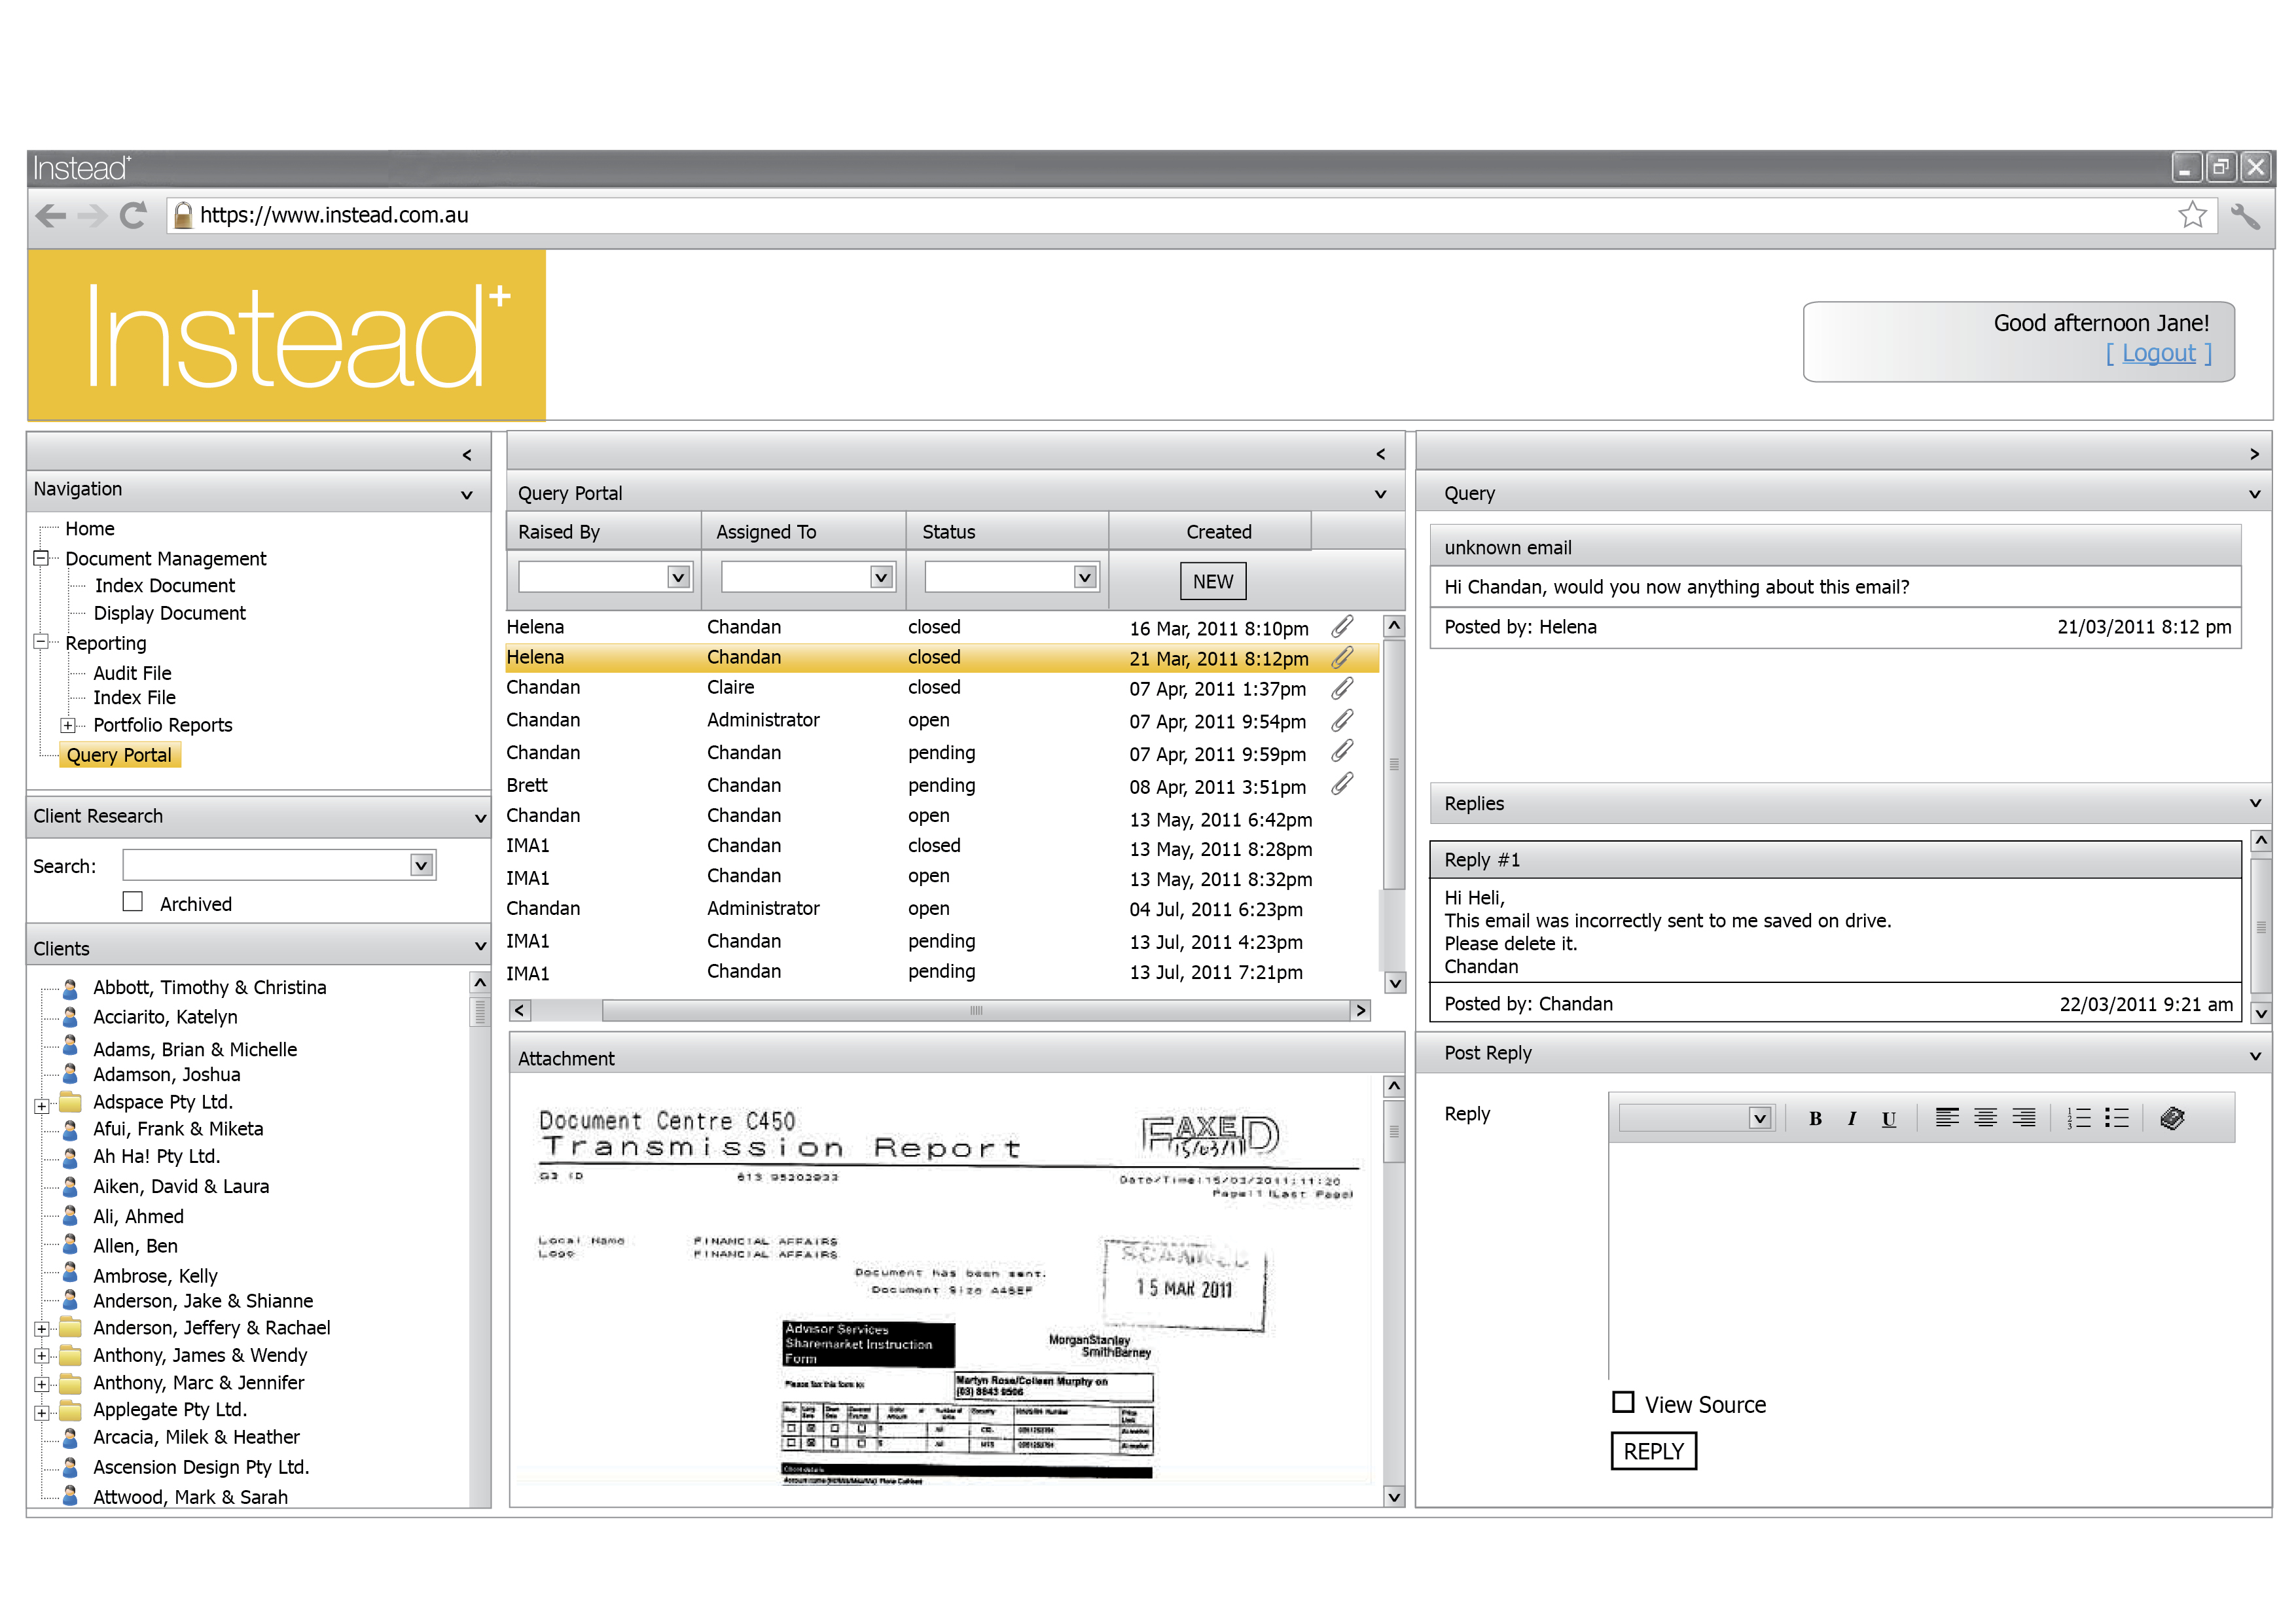This screenshot has height=1623, width=2296.
Task: Check the View Source box
Action: pyautogui.click(x=1623, y=1403)
